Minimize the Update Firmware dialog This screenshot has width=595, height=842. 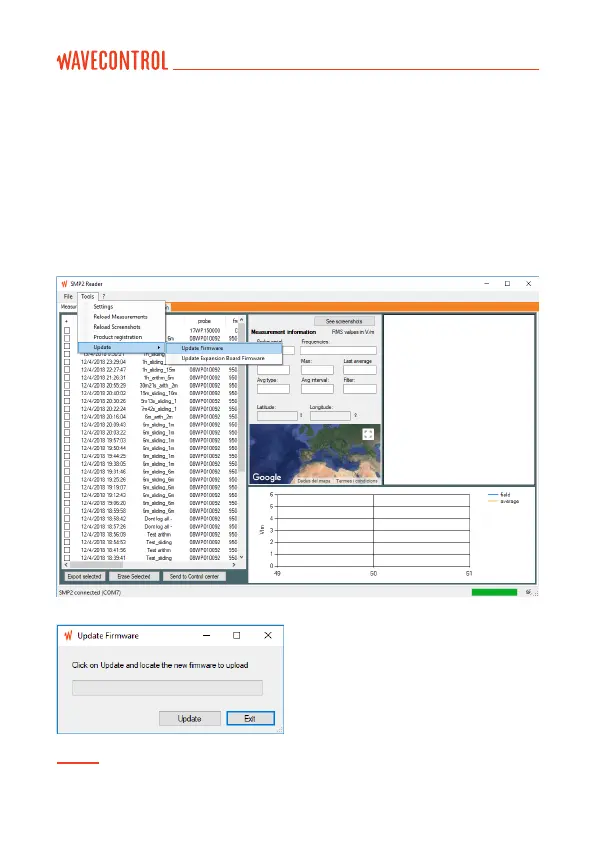pos(206,635)
